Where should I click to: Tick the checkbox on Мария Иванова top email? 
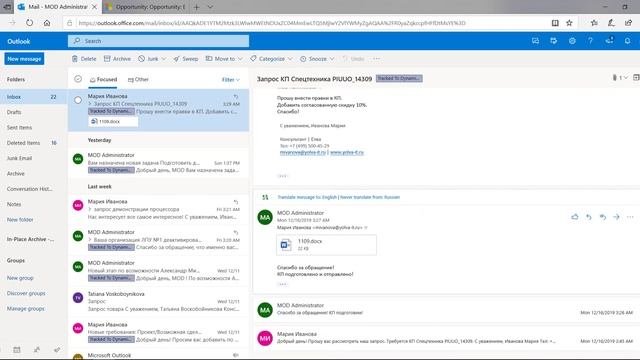tap(78, 100)
